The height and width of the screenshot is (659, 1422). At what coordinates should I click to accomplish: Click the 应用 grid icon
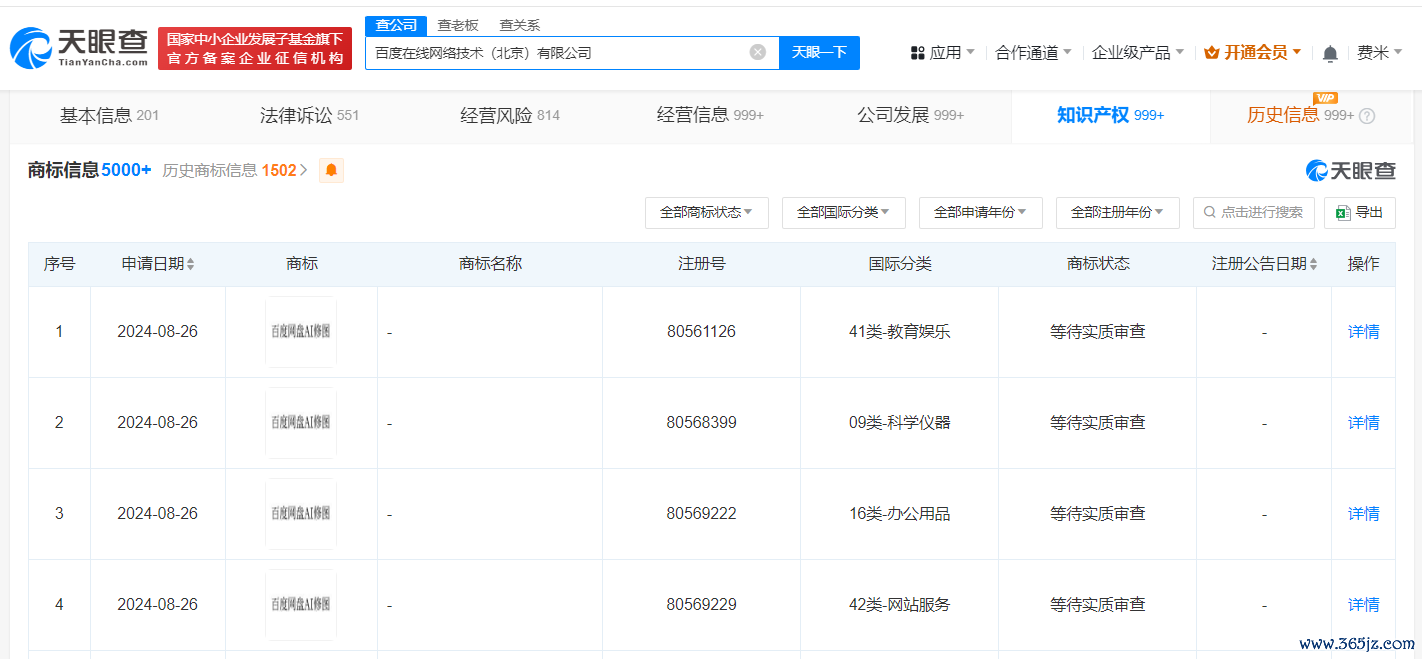coord(917,53)
